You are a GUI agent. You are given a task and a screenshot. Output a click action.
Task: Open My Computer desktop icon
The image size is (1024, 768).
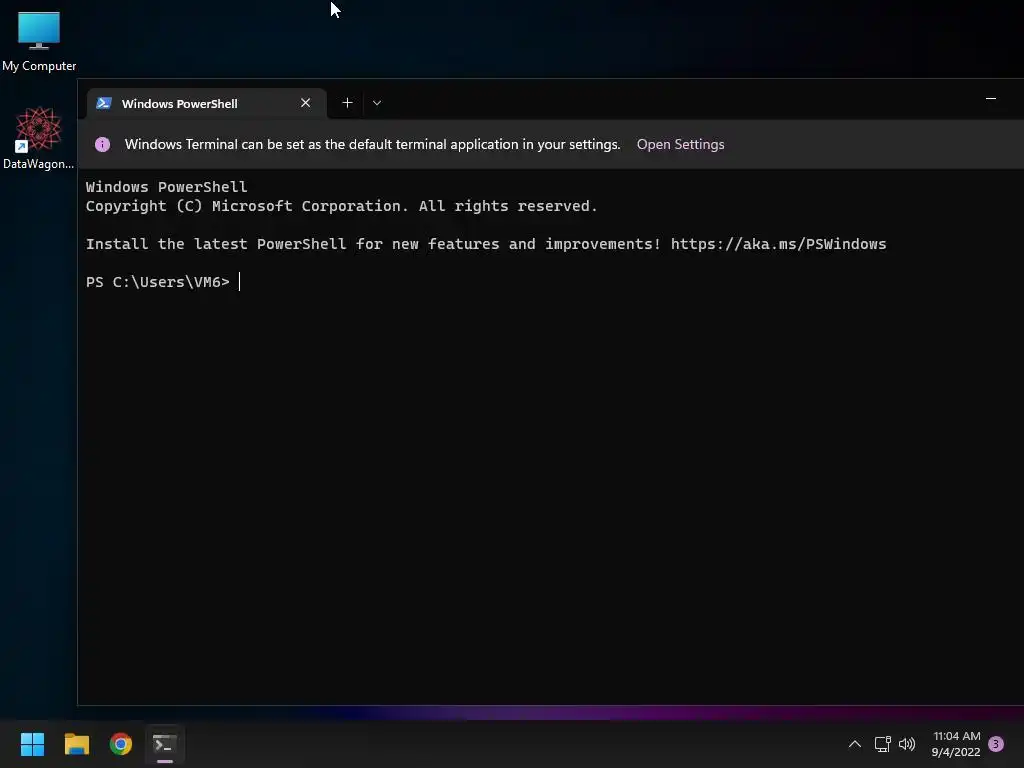click(39, 42)
